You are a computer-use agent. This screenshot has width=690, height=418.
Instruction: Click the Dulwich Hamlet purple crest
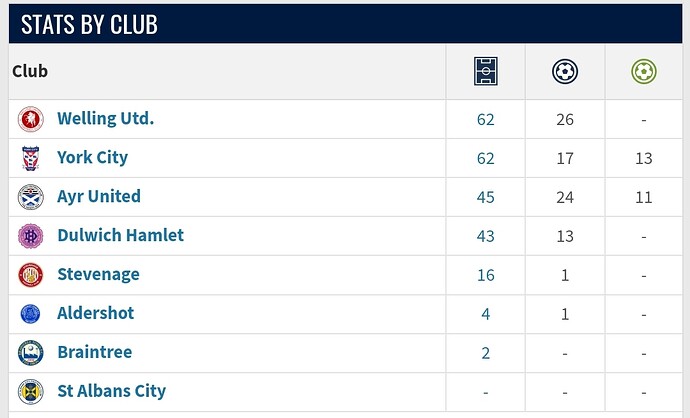tap(31, 236)
